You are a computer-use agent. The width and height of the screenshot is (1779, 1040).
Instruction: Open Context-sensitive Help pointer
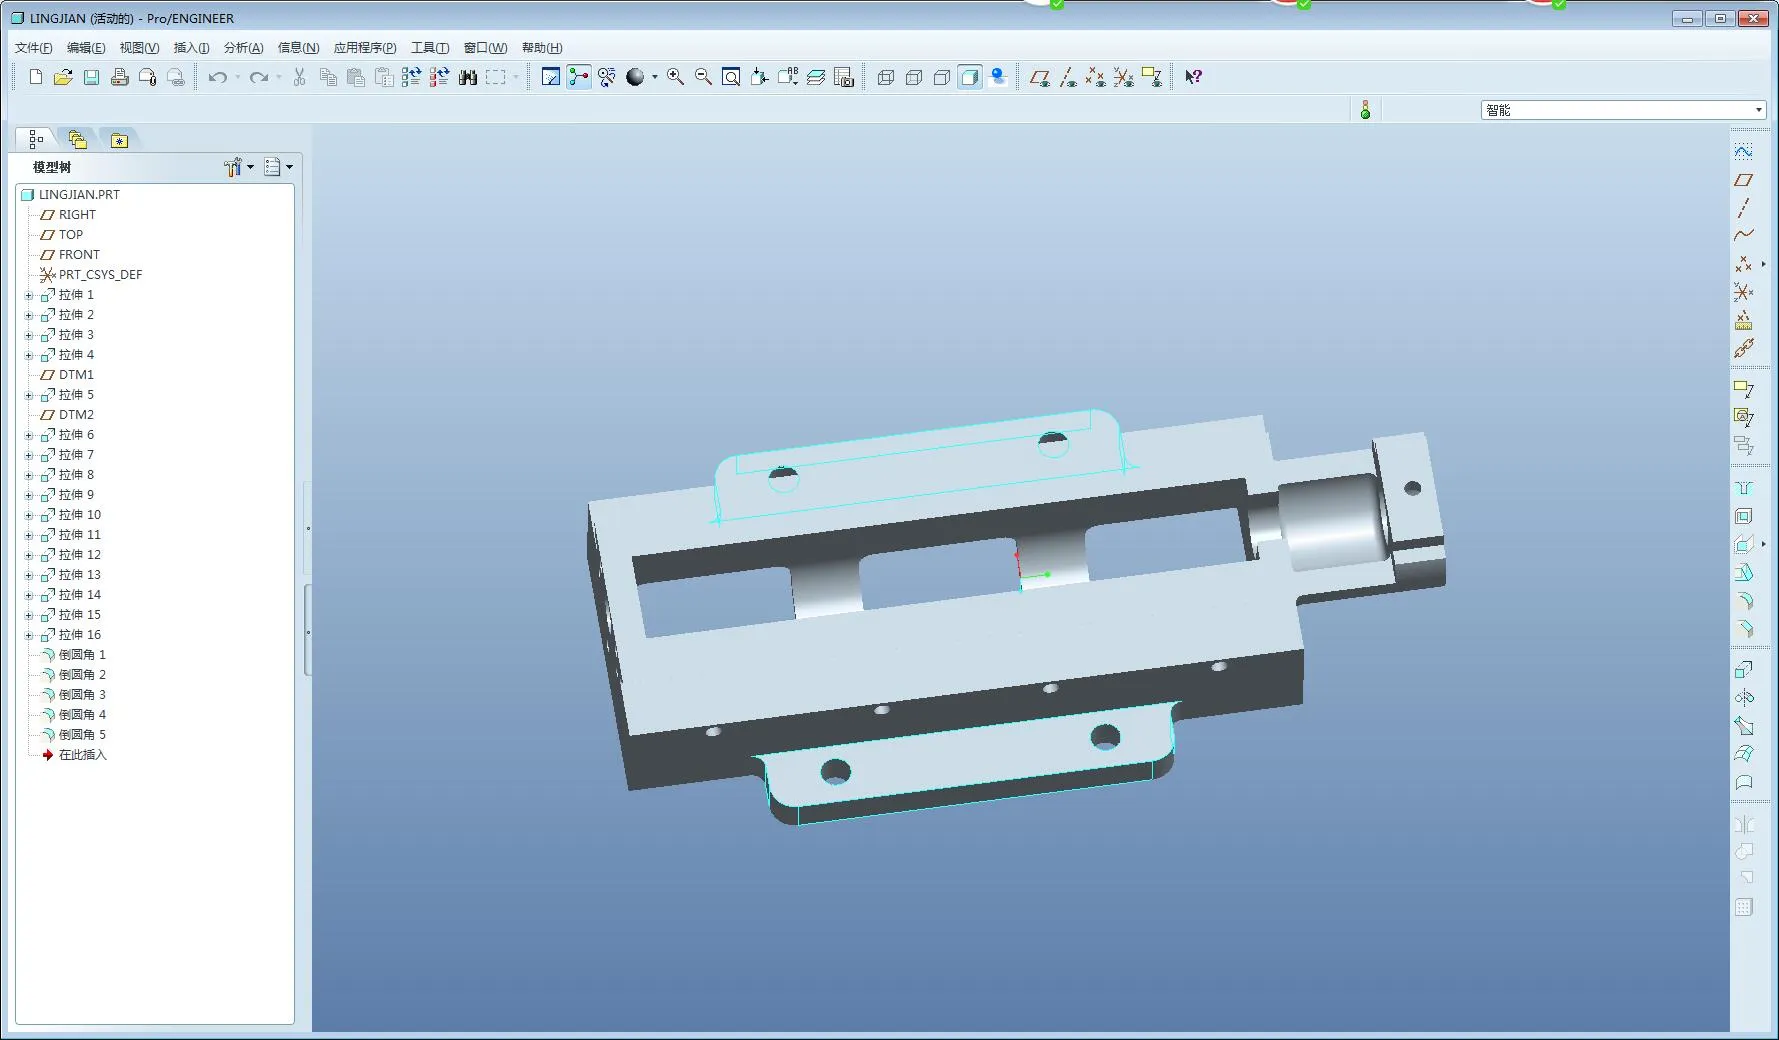pyautogui.click(x=1193, y=77)
